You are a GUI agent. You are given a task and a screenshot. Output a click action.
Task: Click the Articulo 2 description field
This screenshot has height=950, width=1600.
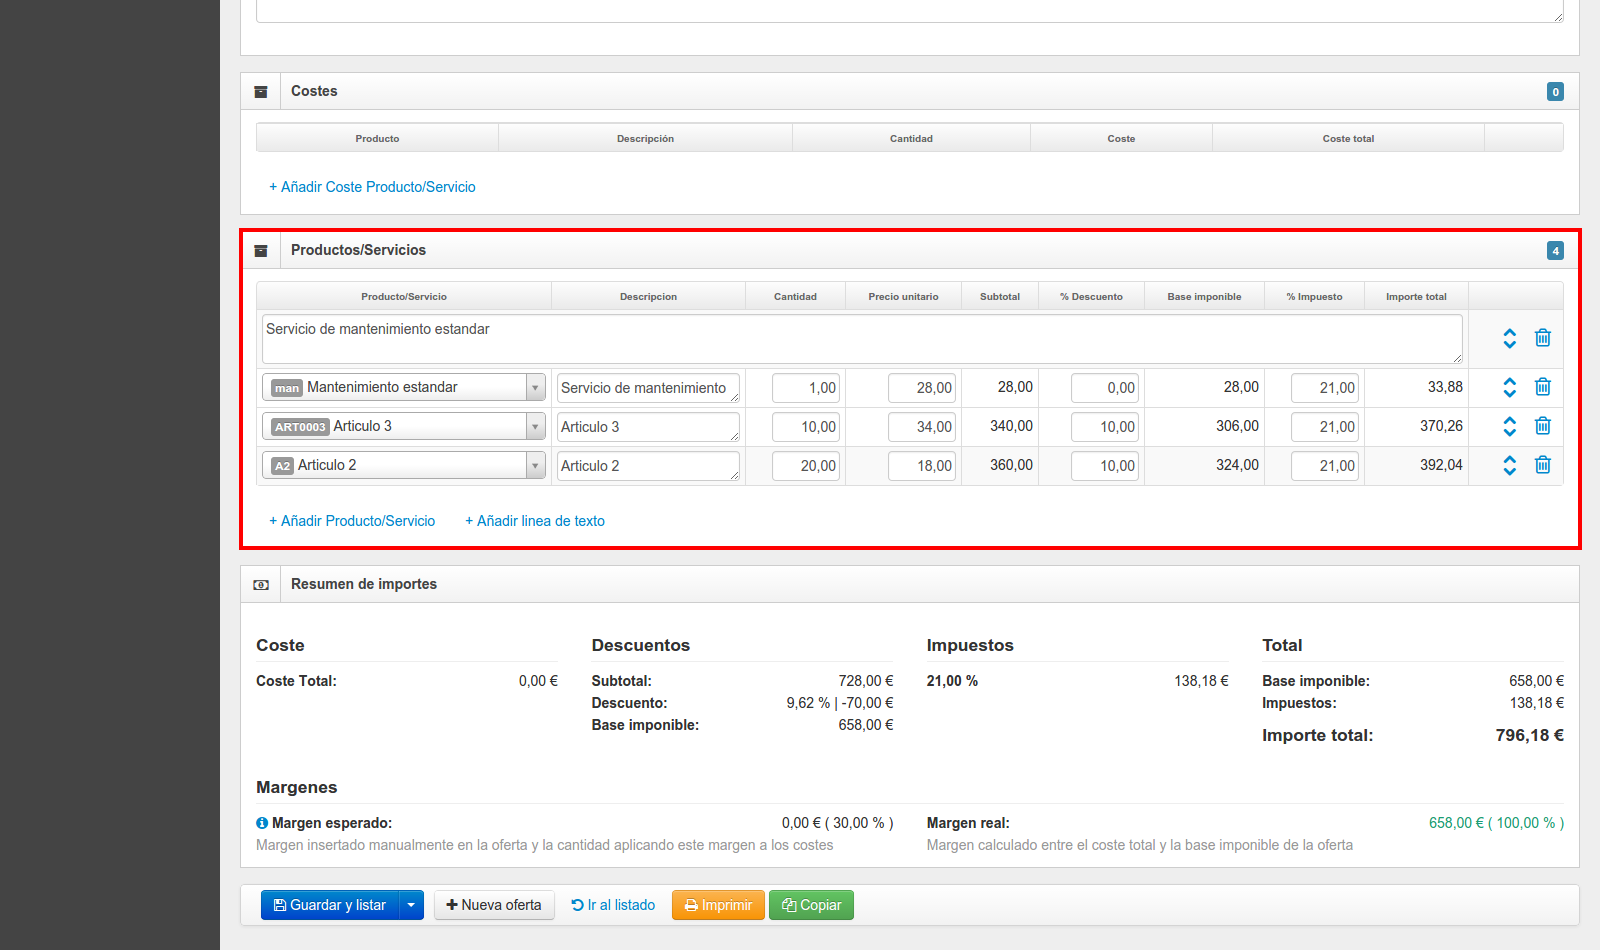coord(648,466)
